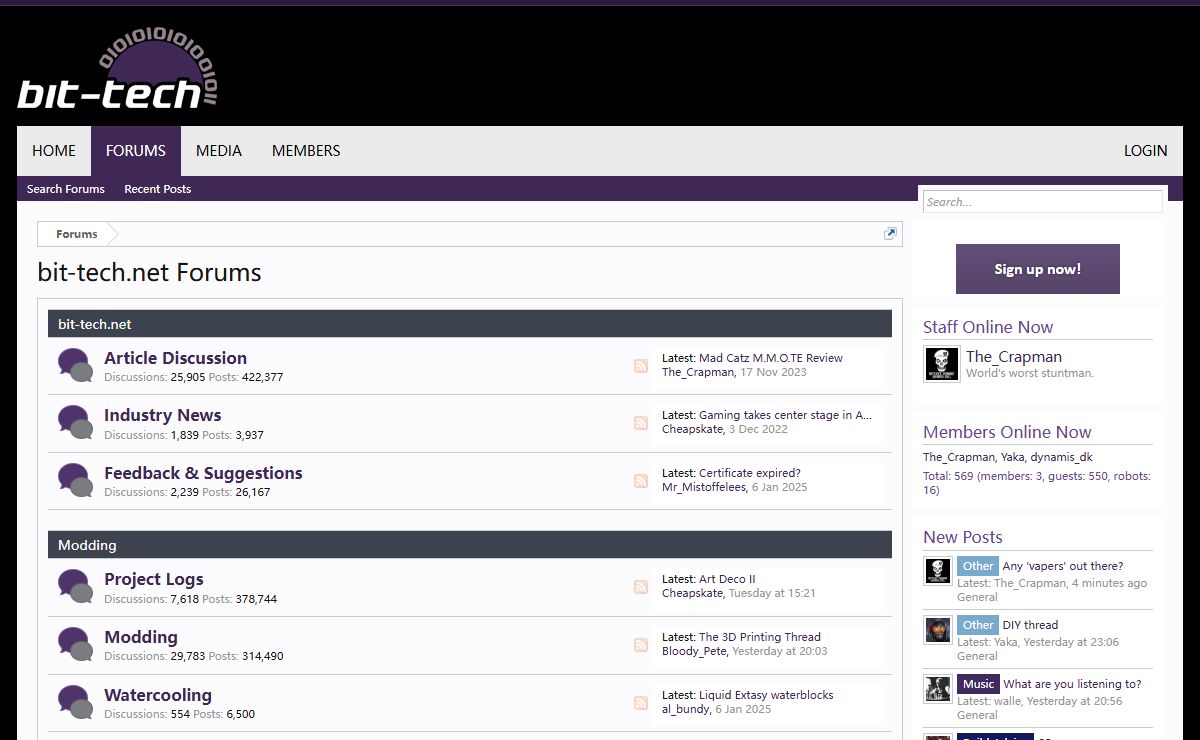Viewport: 1200px width, 740px height.
Task: Click Staff Online Now heading
Action: (988, 327)
